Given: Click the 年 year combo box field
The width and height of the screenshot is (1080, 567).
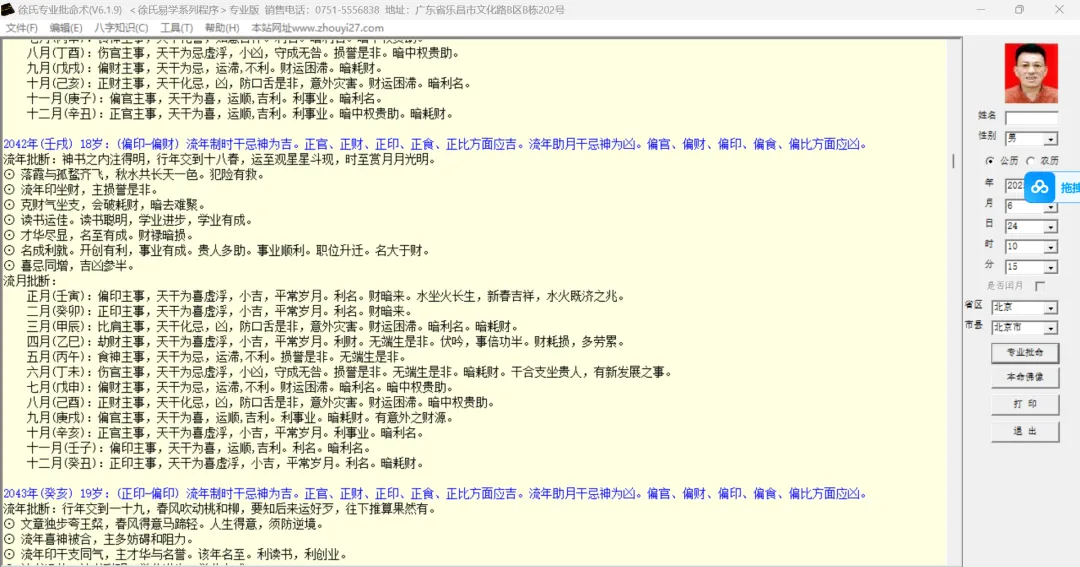Looking at the screenshot, I should point(1015,185).
